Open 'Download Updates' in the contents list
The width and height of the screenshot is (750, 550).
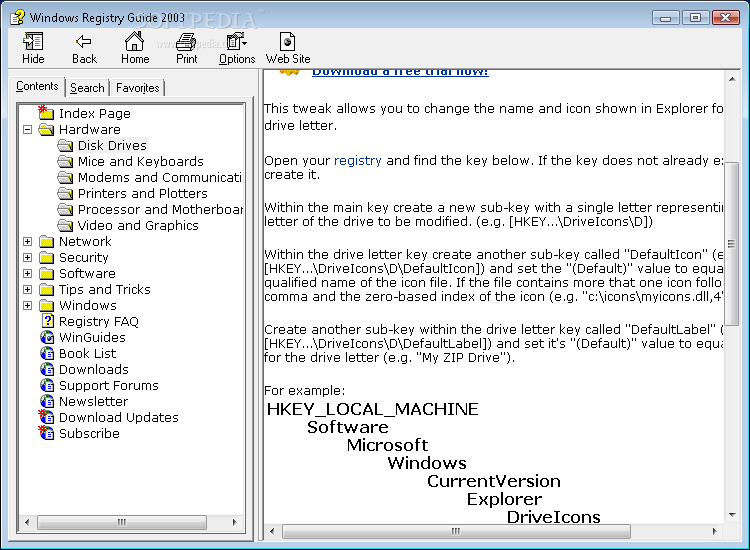pyautogui.click(x=119, y=418)
